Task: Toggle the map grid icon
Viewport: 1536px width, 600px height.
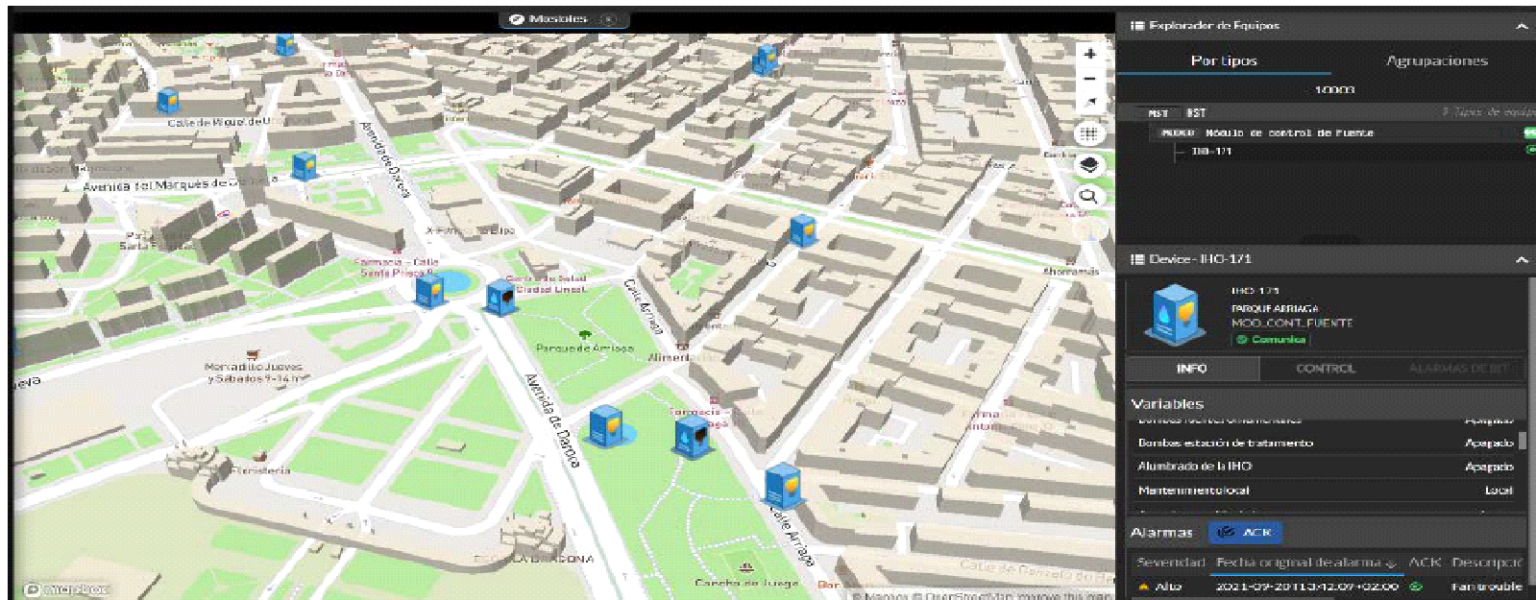Action: [1090, 134]
